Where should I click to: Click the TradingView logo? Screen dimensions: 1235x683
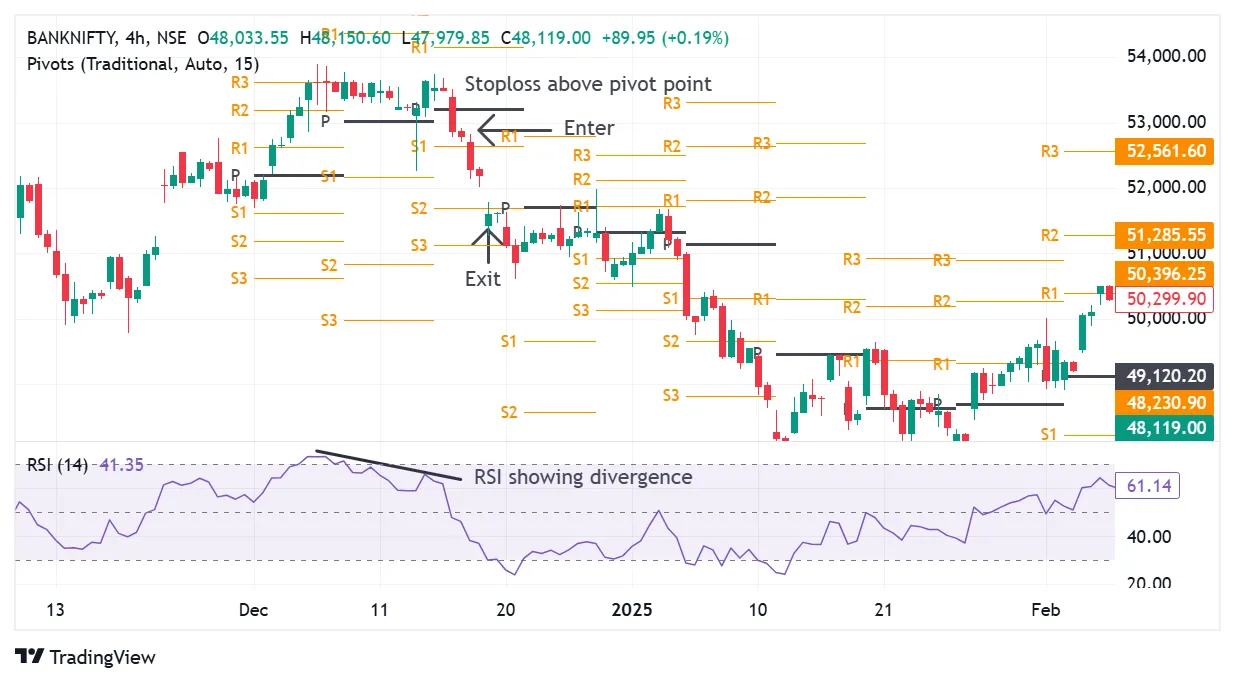86,657
